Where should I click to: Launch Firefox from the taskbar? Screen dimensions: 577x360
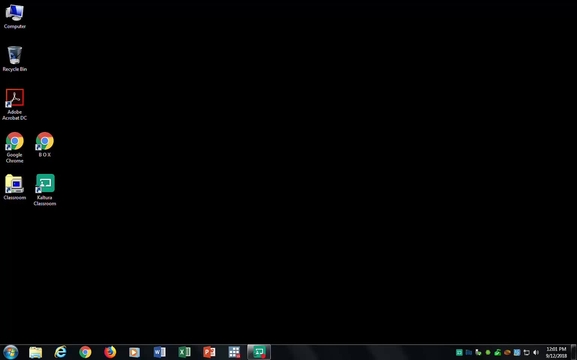coord(110,352)
